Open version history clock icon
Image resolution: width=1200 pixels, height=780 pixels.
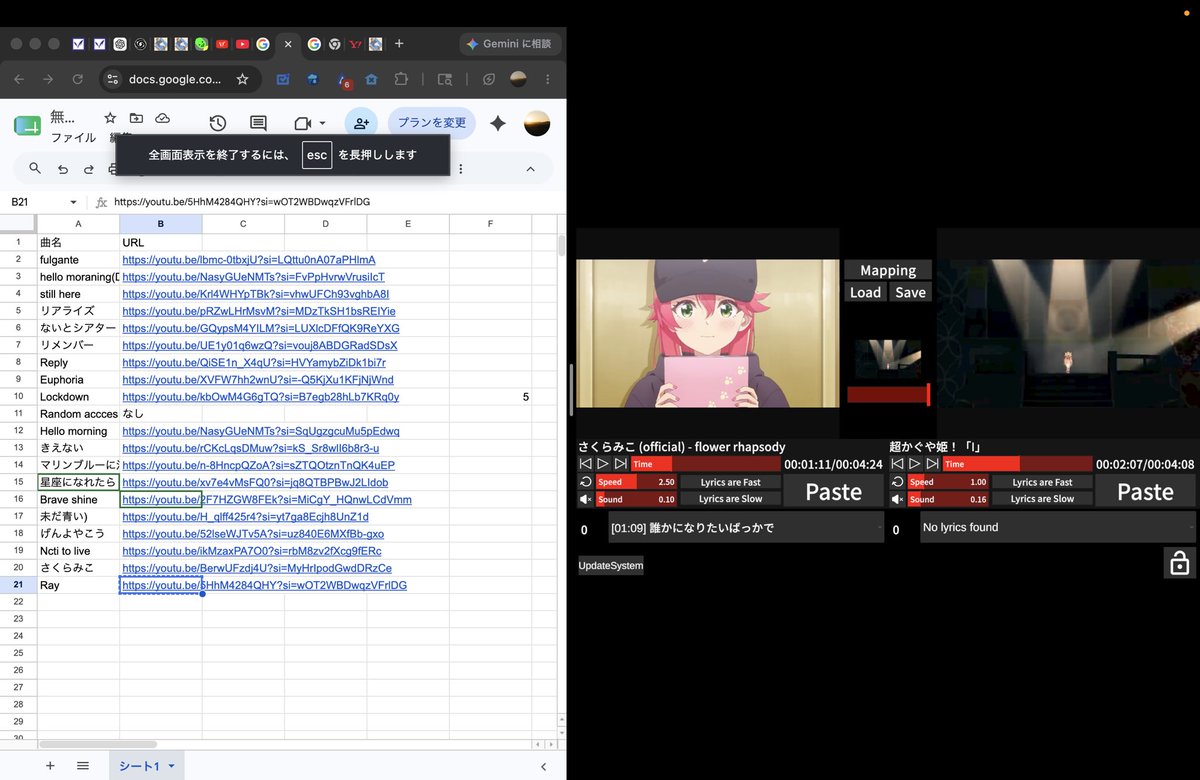point(218,123)
